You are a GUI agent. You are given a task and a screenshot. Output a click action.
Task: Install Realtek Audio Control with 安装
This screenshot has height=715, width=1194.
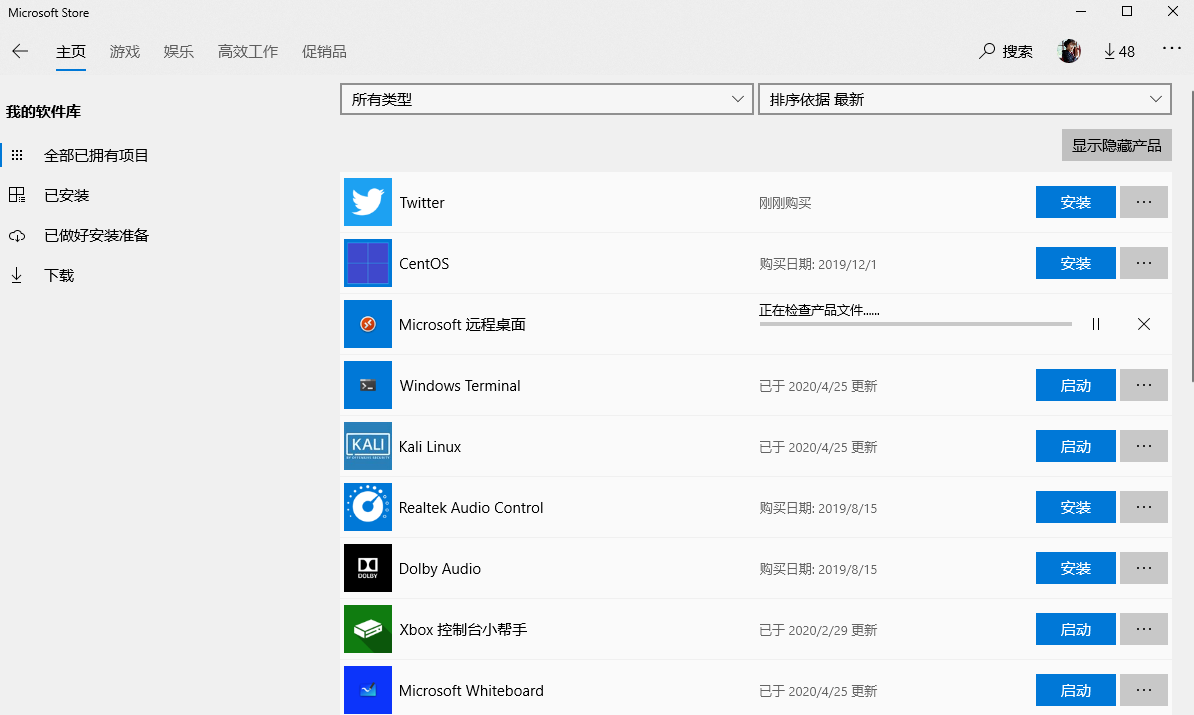pyautogui.click(x=1075, y=506)
